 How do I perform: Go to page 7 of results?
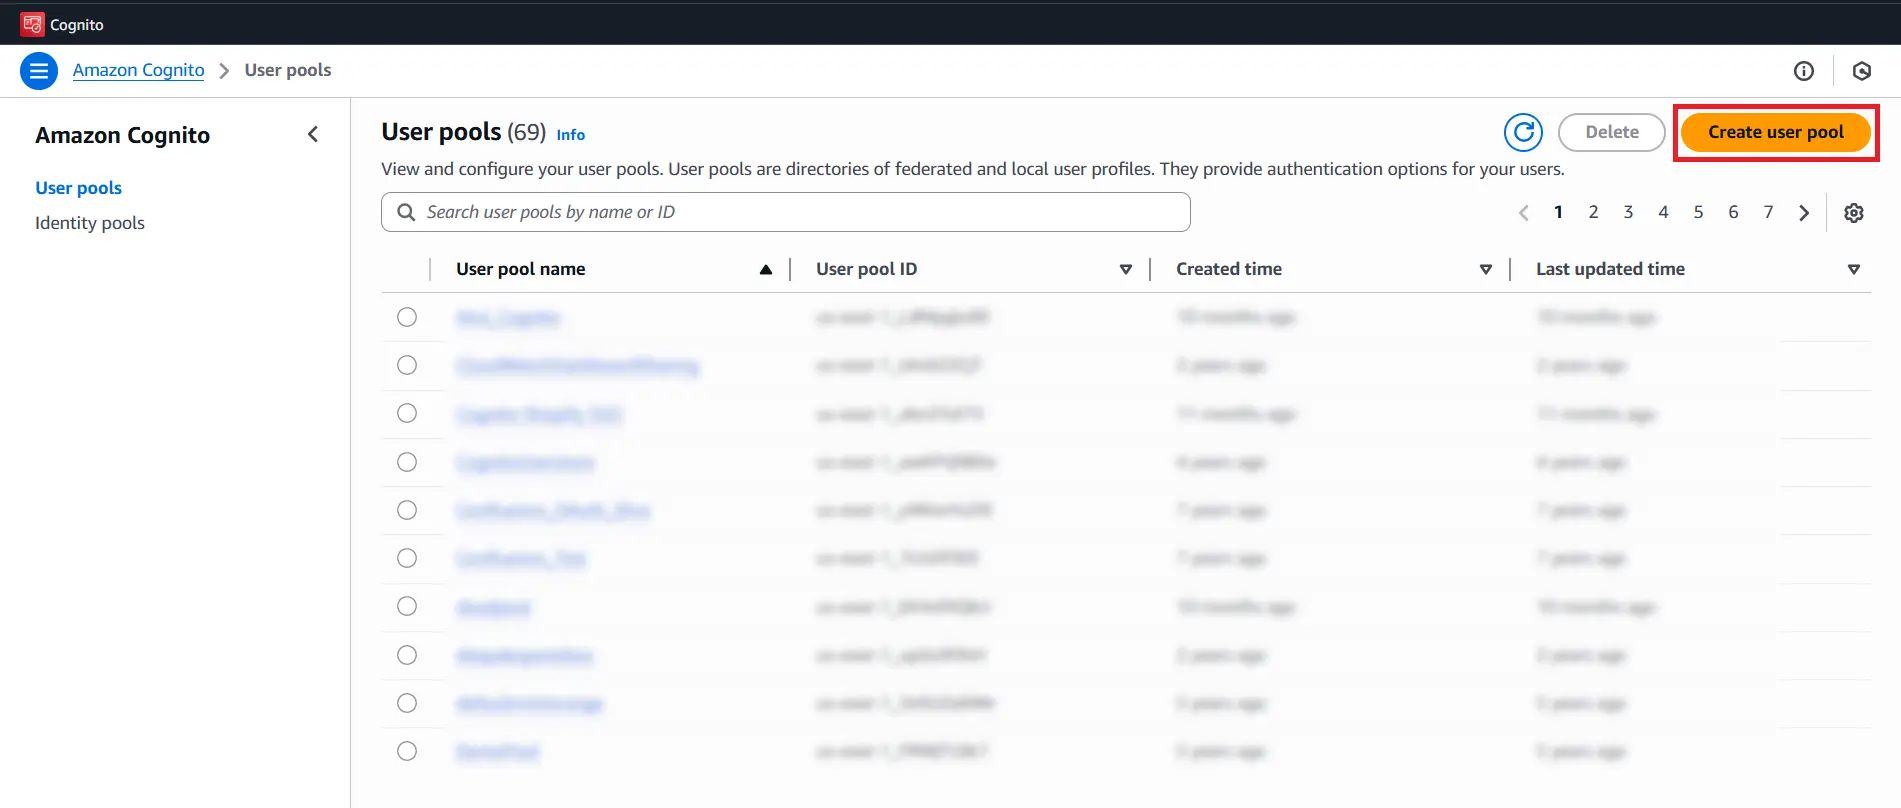point(1768,212)
